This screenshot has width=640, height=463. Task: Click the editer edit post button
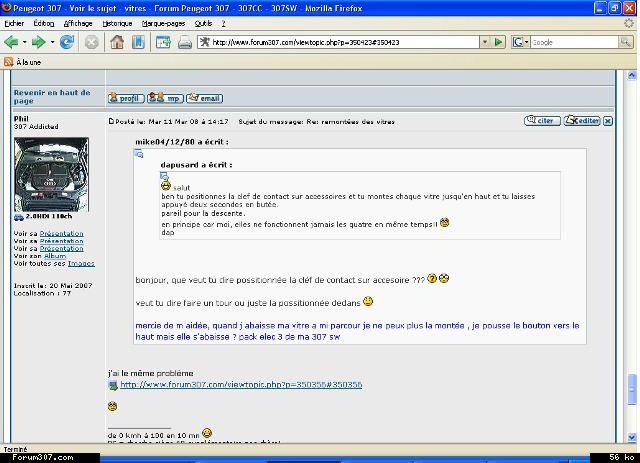tap(582, 120)
